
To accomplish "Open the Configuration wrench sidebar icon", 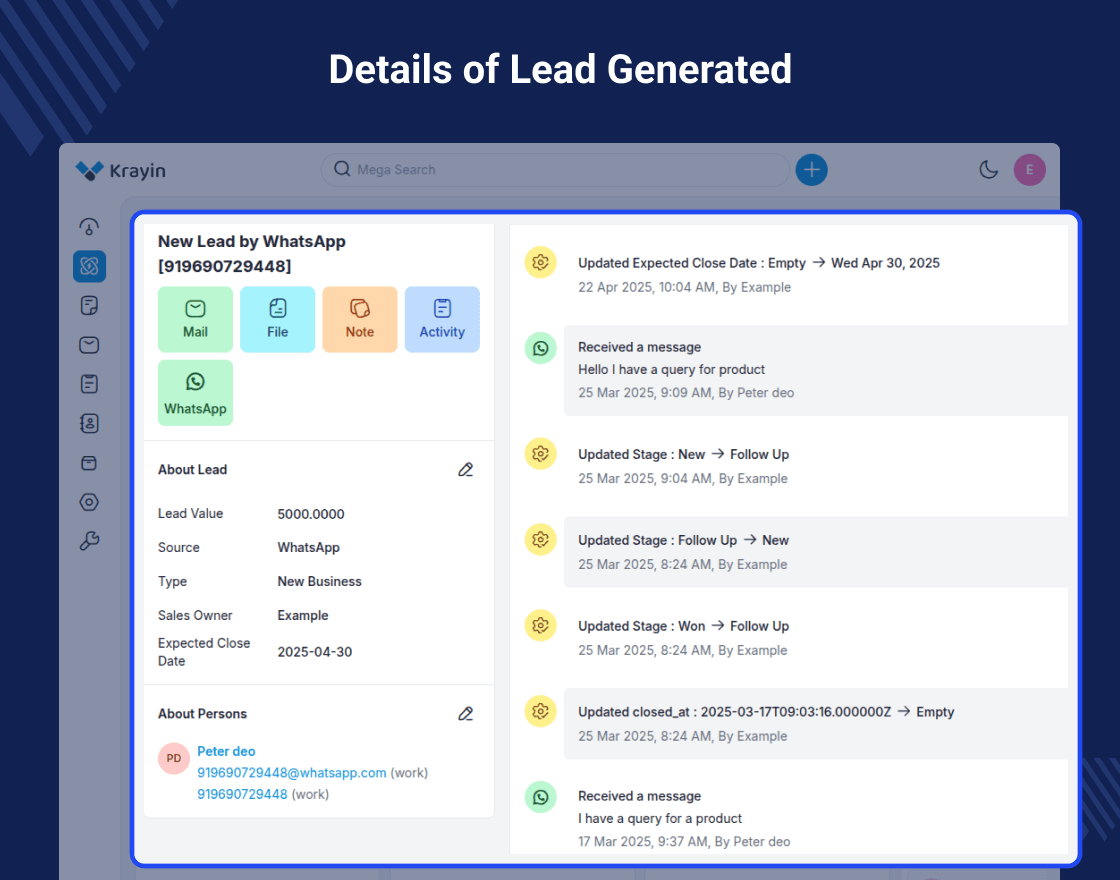I will [x=89, y=541].
